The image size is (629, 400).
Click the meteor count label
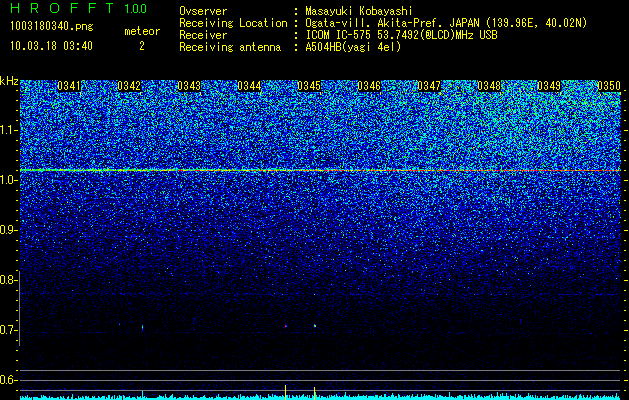[x=142, y=31]
